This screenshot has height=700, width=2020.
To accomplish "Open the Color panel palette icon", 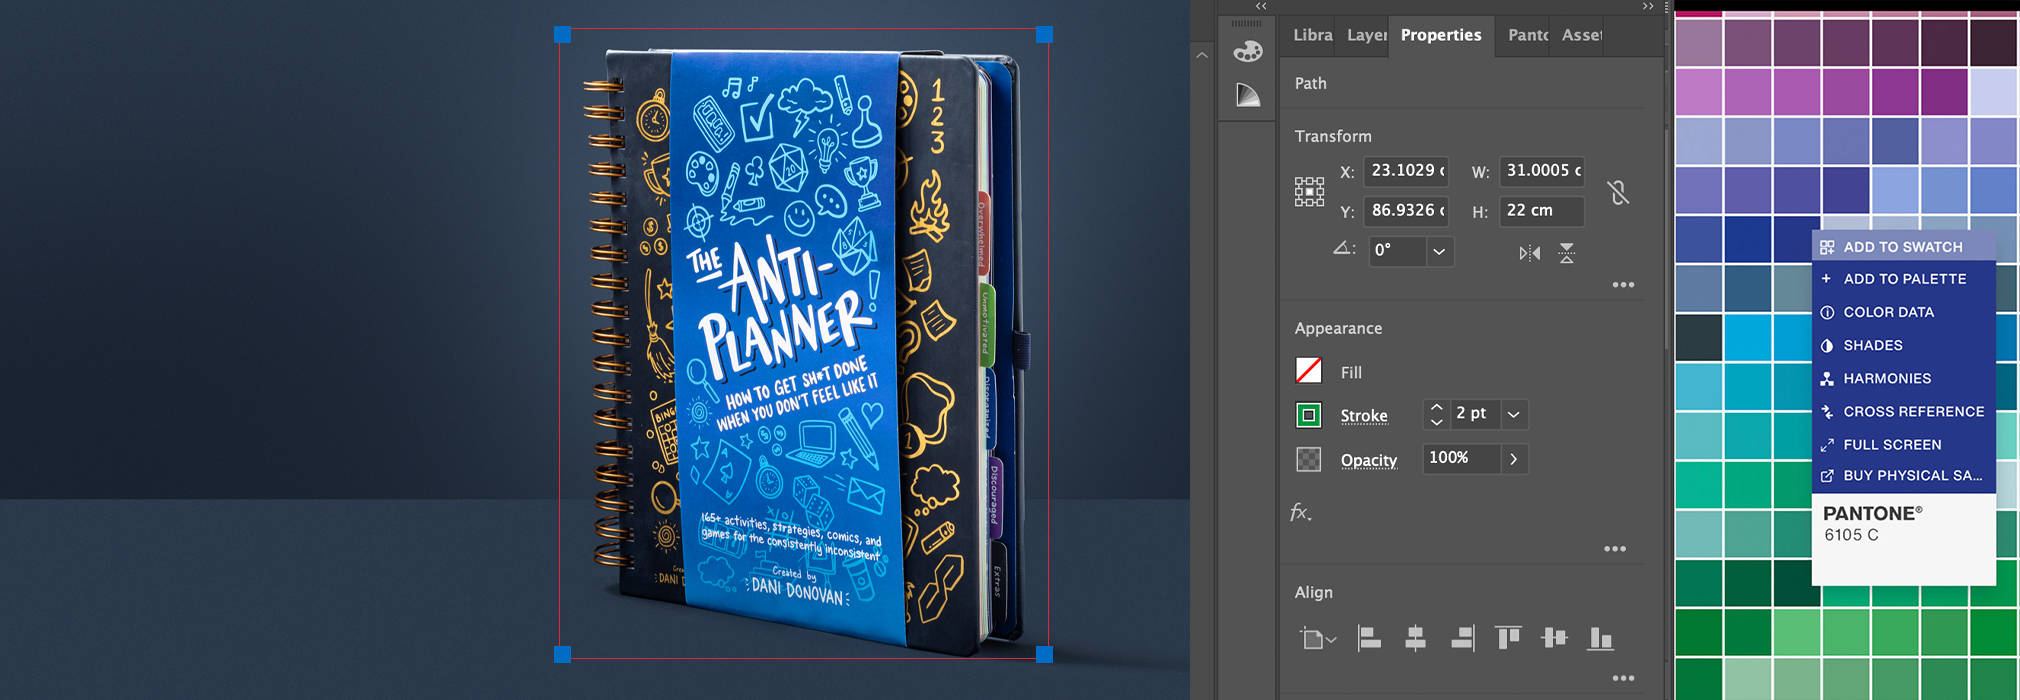I will point(1248,51).
